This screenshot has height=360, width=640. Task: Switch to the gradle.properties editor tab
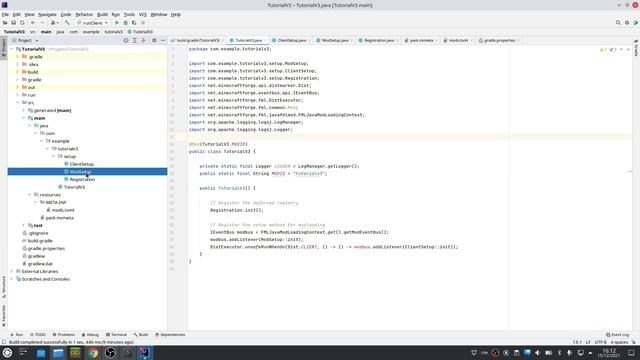pos(499,40)
